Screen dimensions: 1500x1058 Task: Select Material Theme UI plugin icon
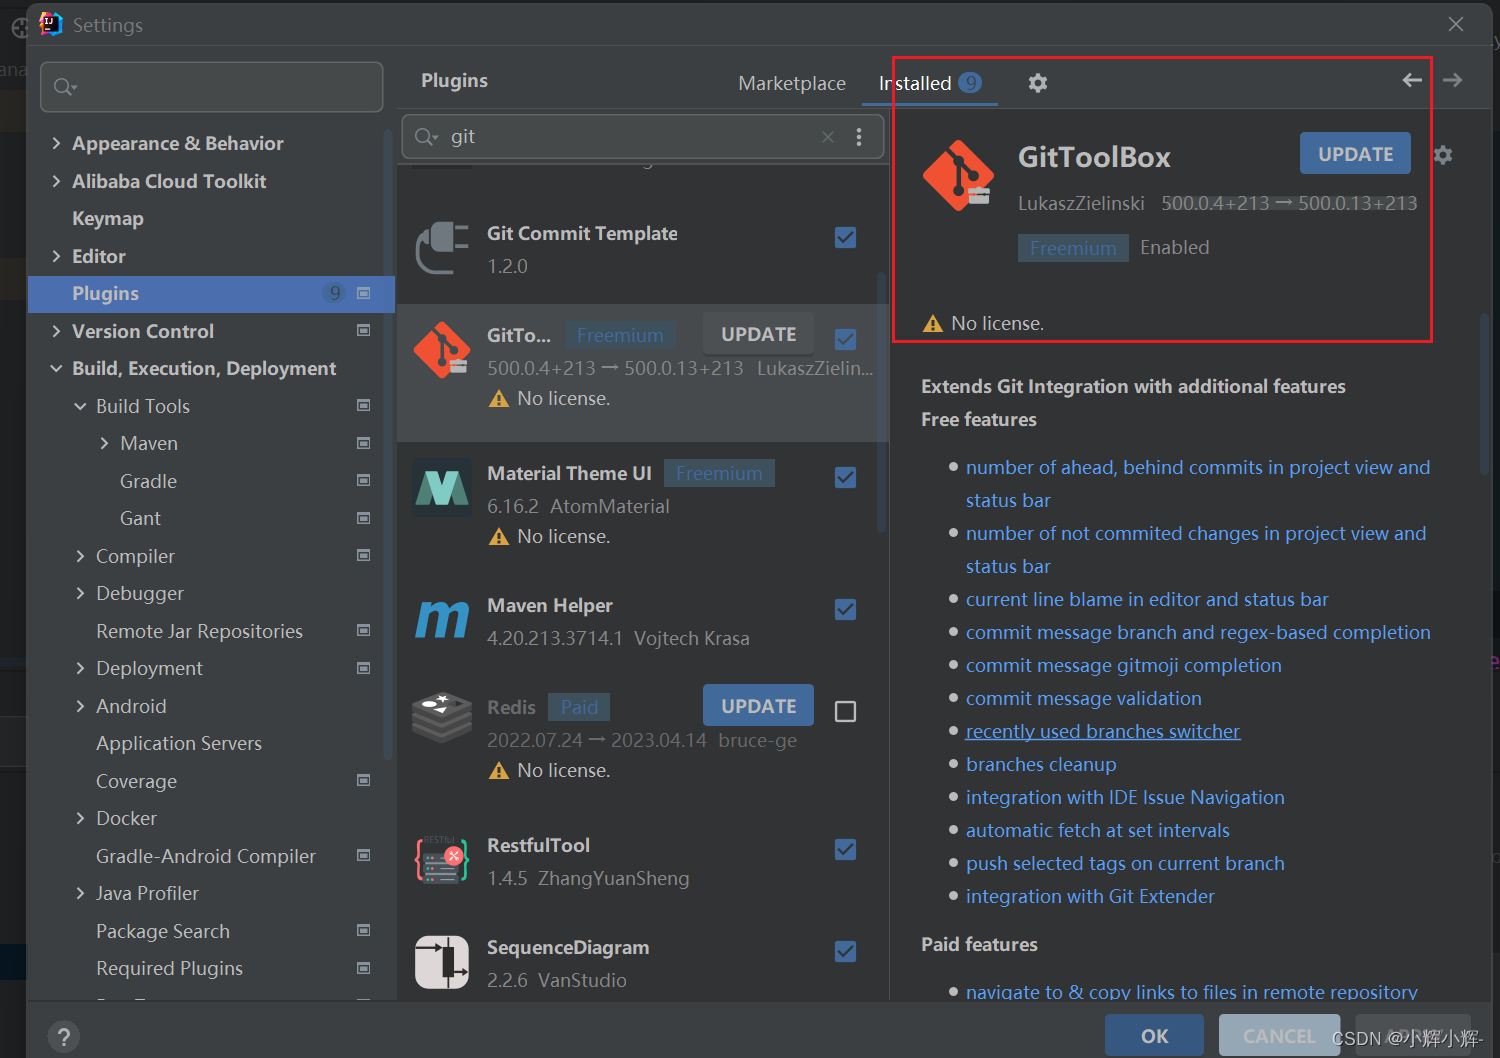(x=442, y=488)
